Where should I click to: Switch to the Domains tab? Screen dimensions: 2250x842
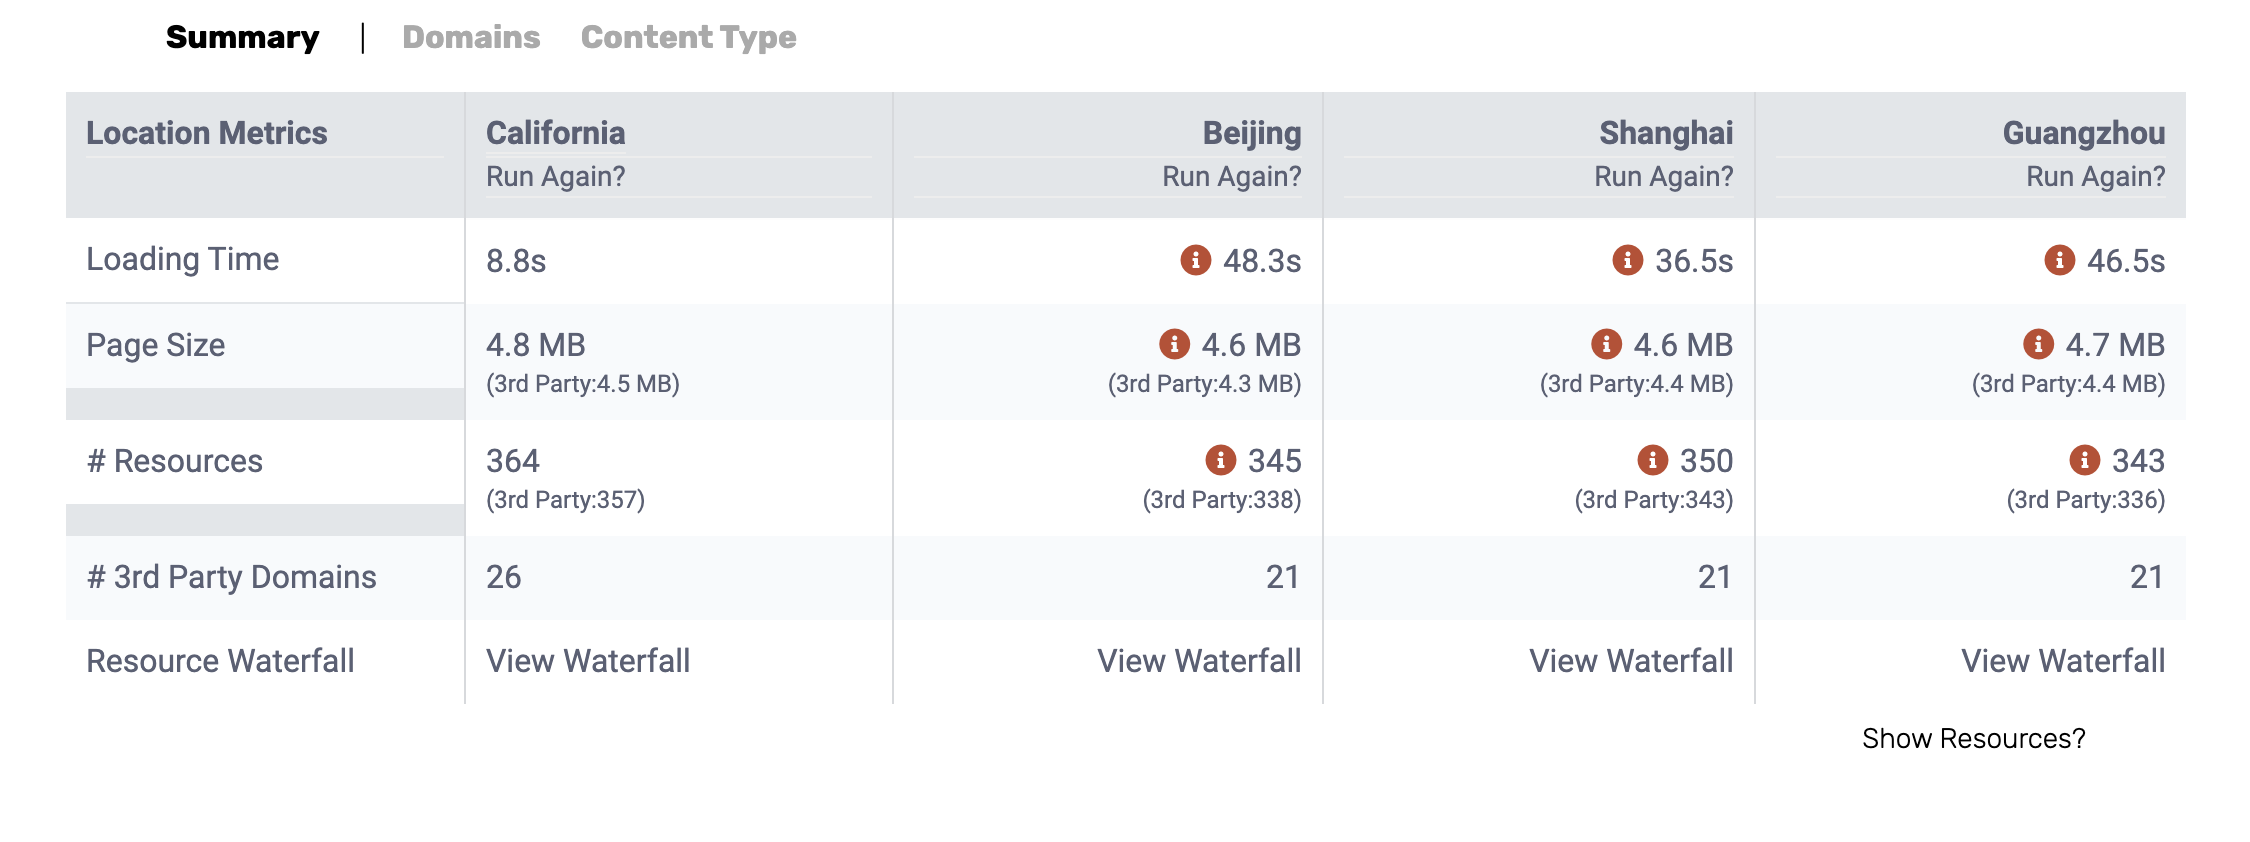[471, 38]
